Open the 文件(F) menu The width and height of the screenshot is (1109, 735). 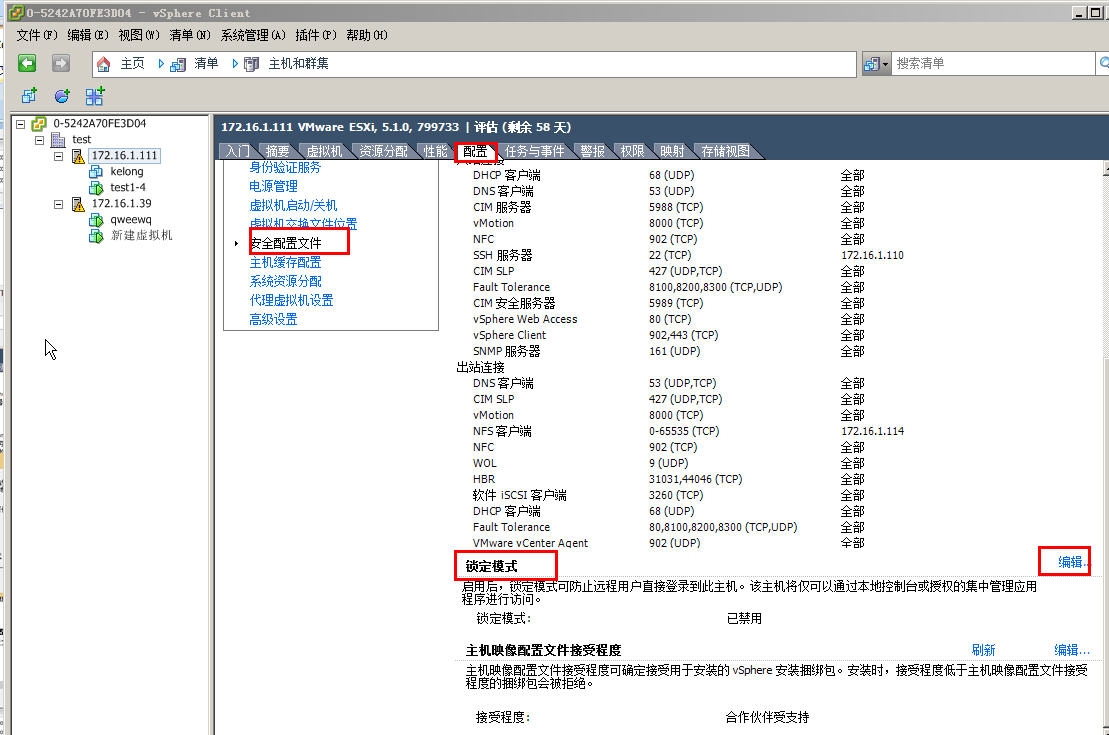[37, 35]
